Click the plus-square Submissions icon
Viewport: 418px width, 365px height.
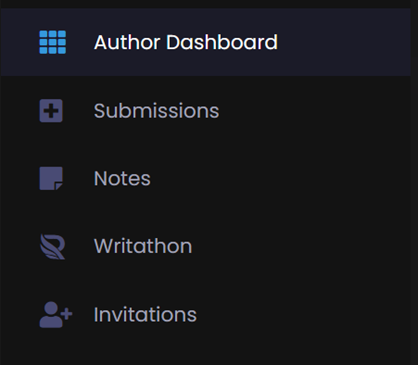[51, 111]
